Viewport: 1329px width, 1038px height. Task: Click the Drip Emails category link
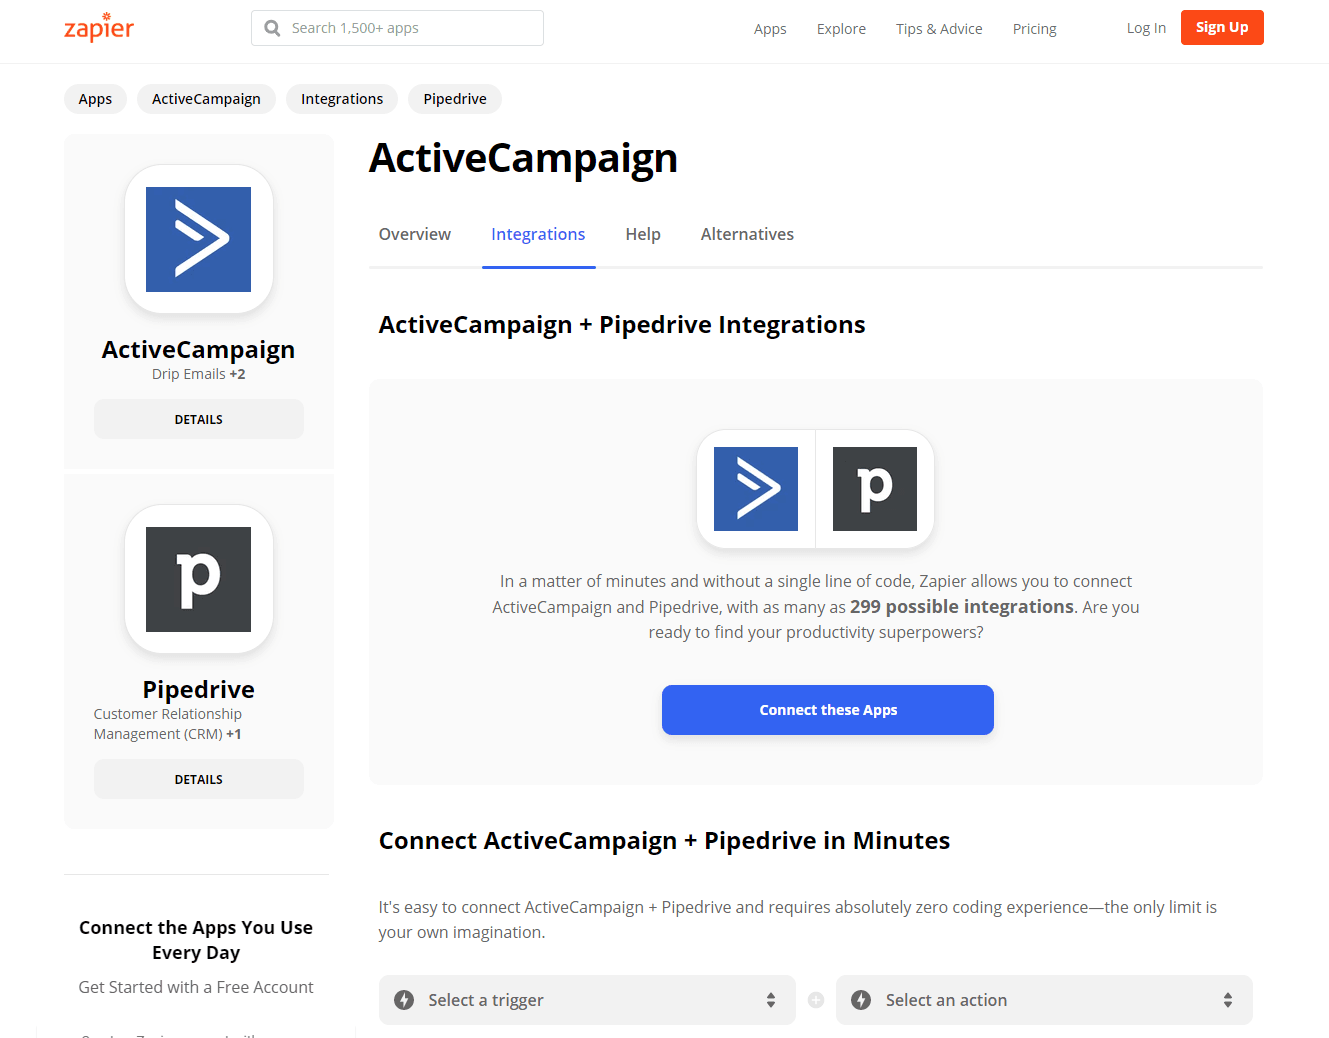189,374
